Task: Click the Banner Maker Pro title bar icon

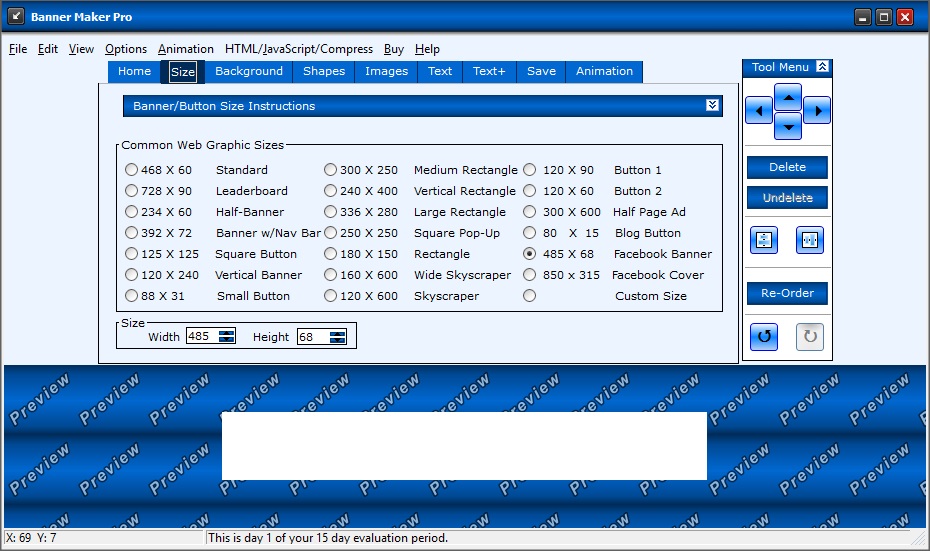Action: point(15,16)
